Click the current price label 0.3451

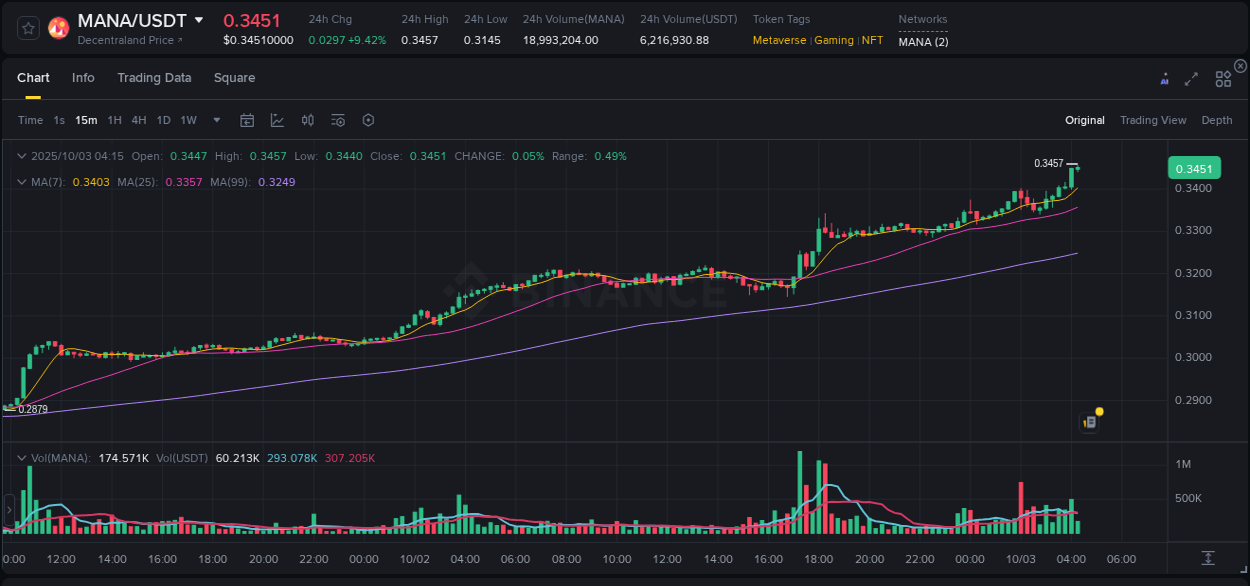point(1195,168)
